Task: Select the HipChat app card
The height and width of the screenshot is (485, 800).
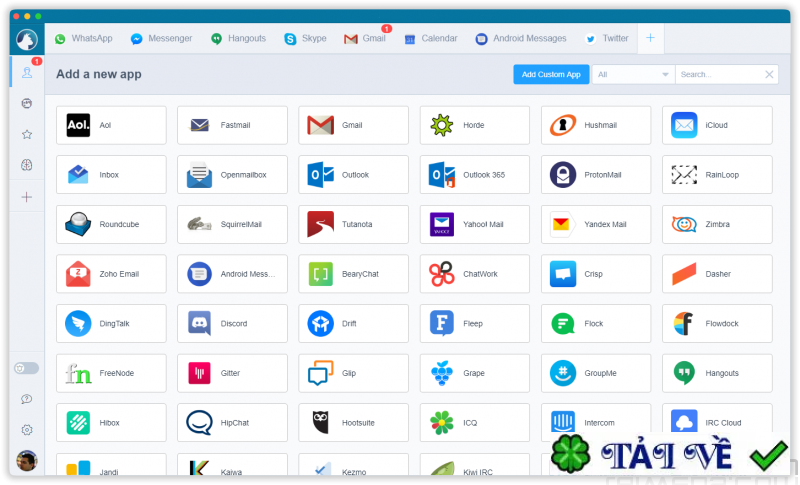Action: click(232, 423)
